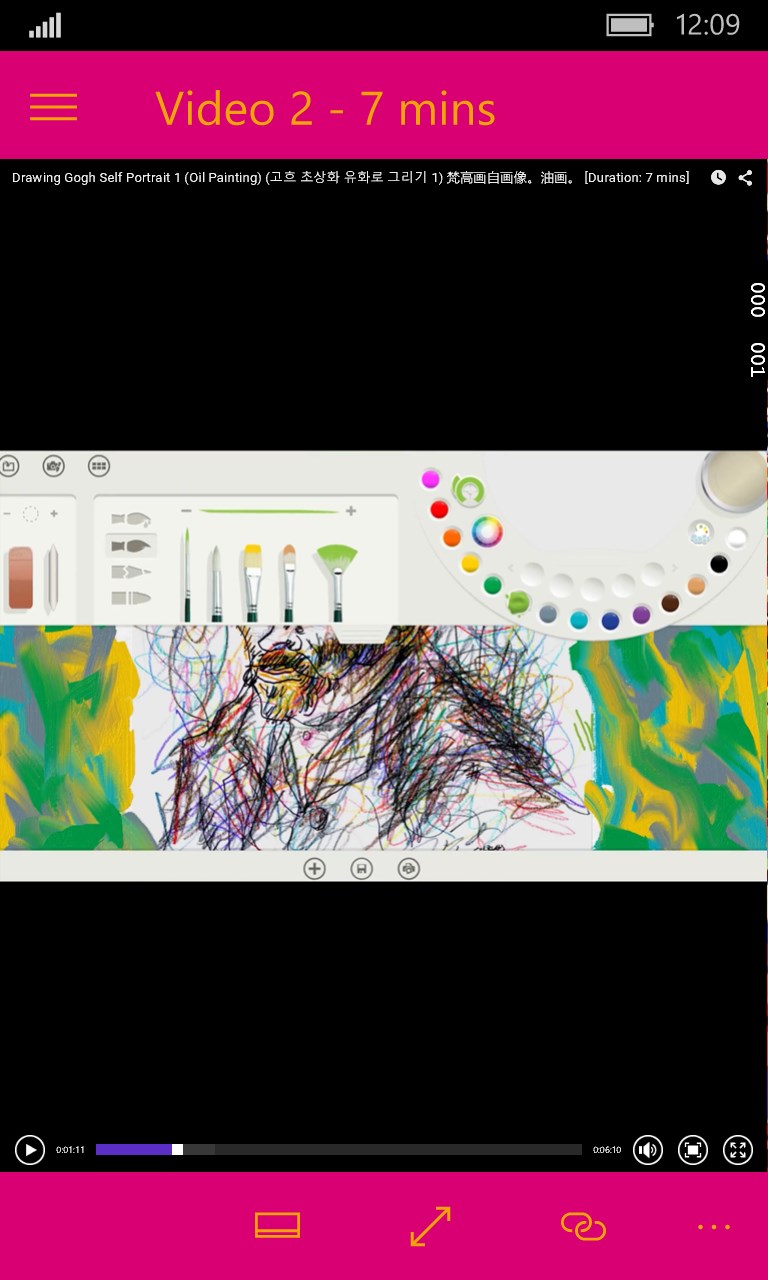
Task: Mute the video volume
Action: click(x=648, y=1150)
